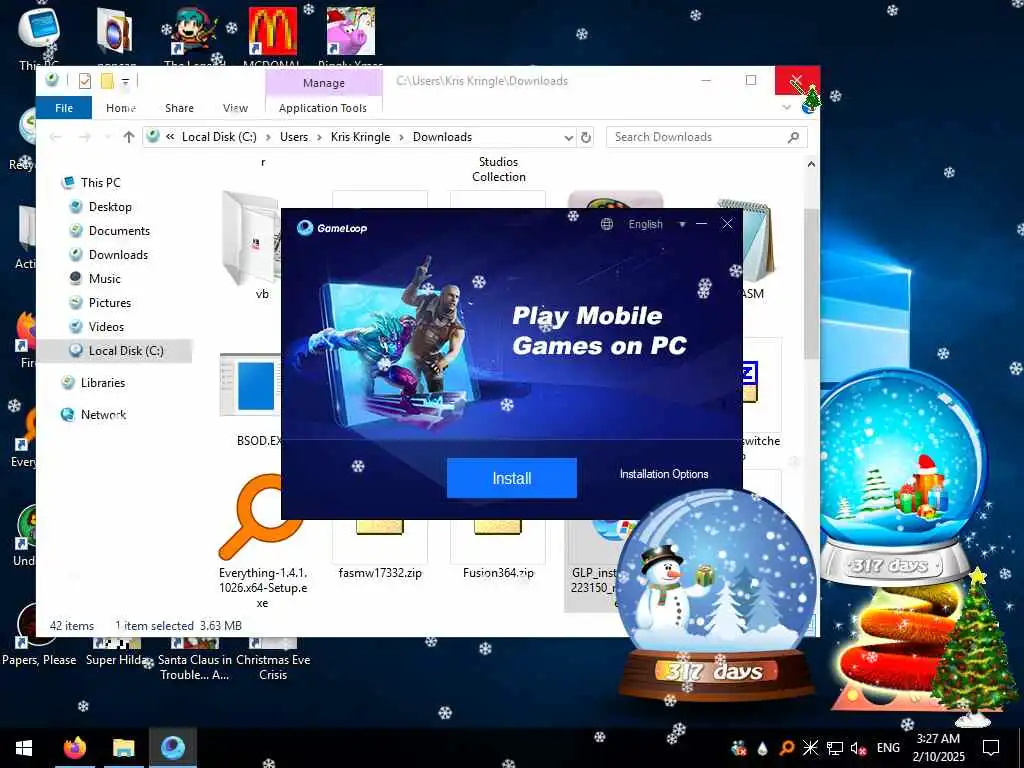
Task: Expand the Explorer ribbon chevron
Action: [x=786, y=107]
